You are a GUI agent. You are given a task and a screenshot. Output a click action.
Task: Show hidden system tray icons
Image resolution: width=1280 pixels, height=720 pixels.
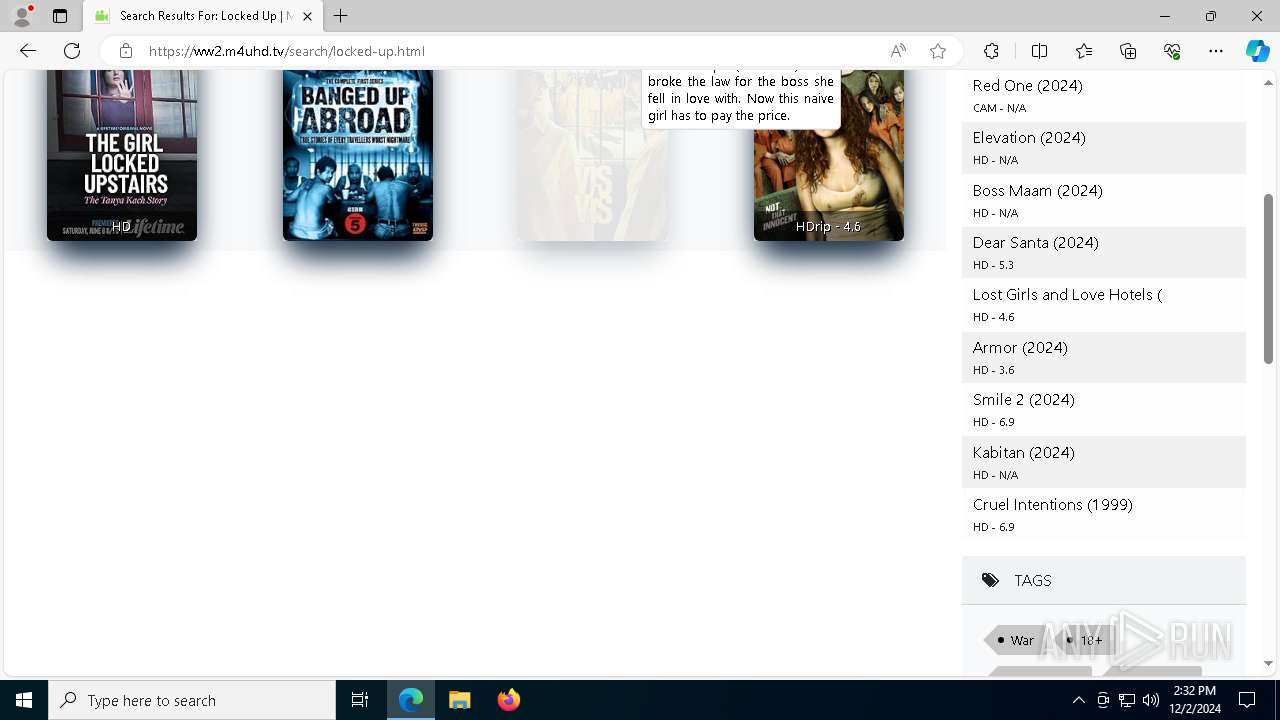[1078, 700]
